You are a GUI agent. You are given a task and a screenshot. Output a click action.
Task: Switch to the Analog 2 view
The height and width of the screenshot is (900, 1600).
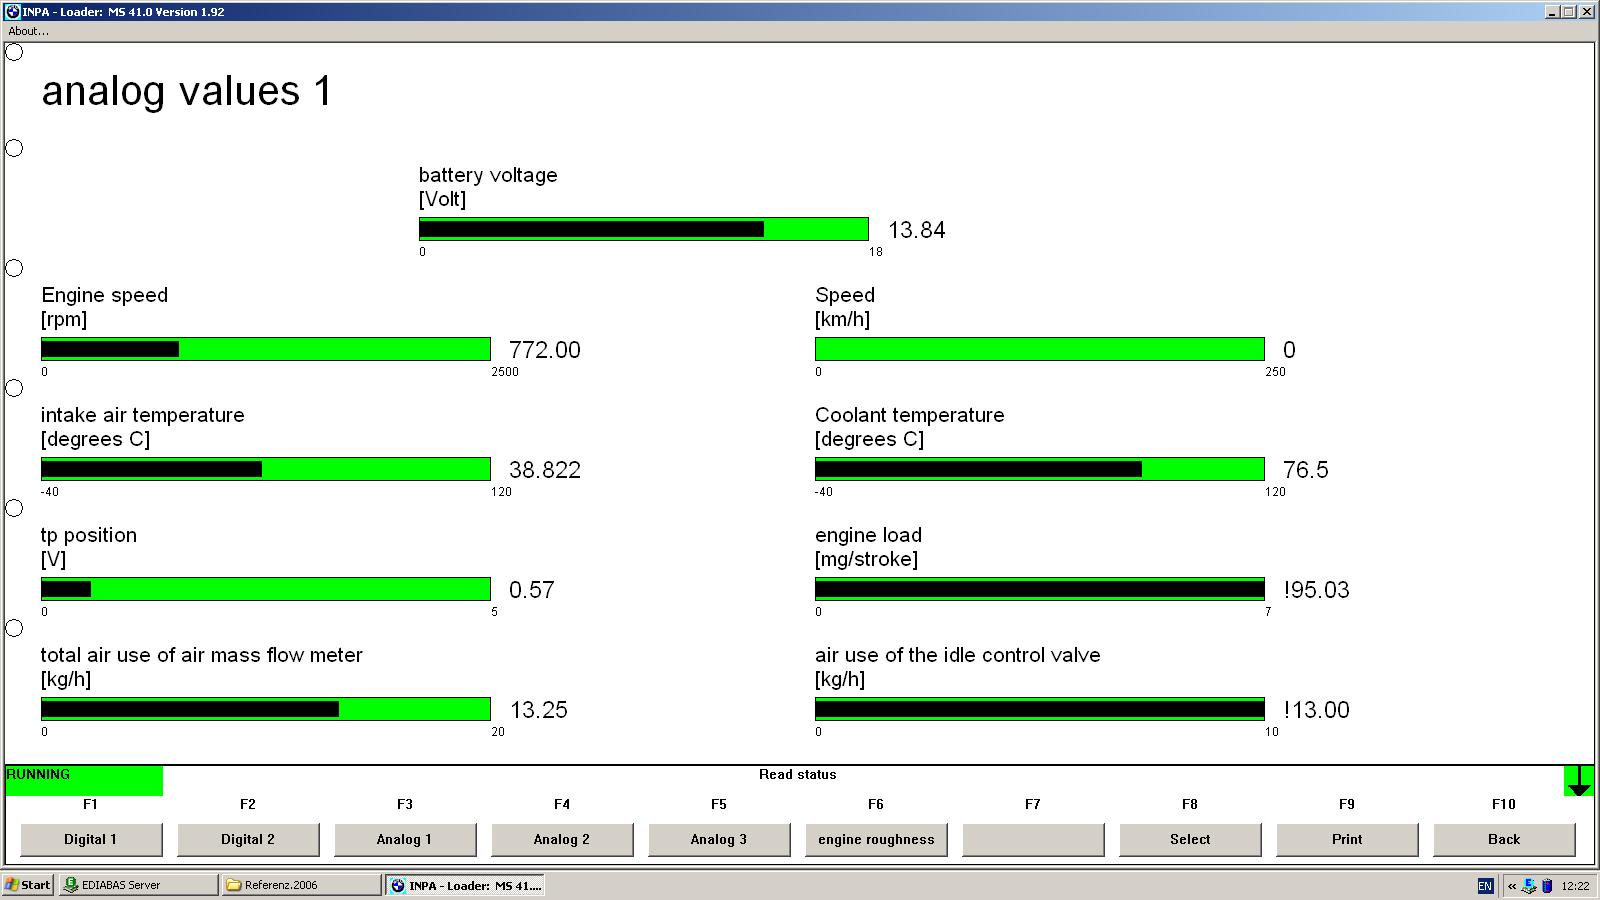[x=562, y=840]
